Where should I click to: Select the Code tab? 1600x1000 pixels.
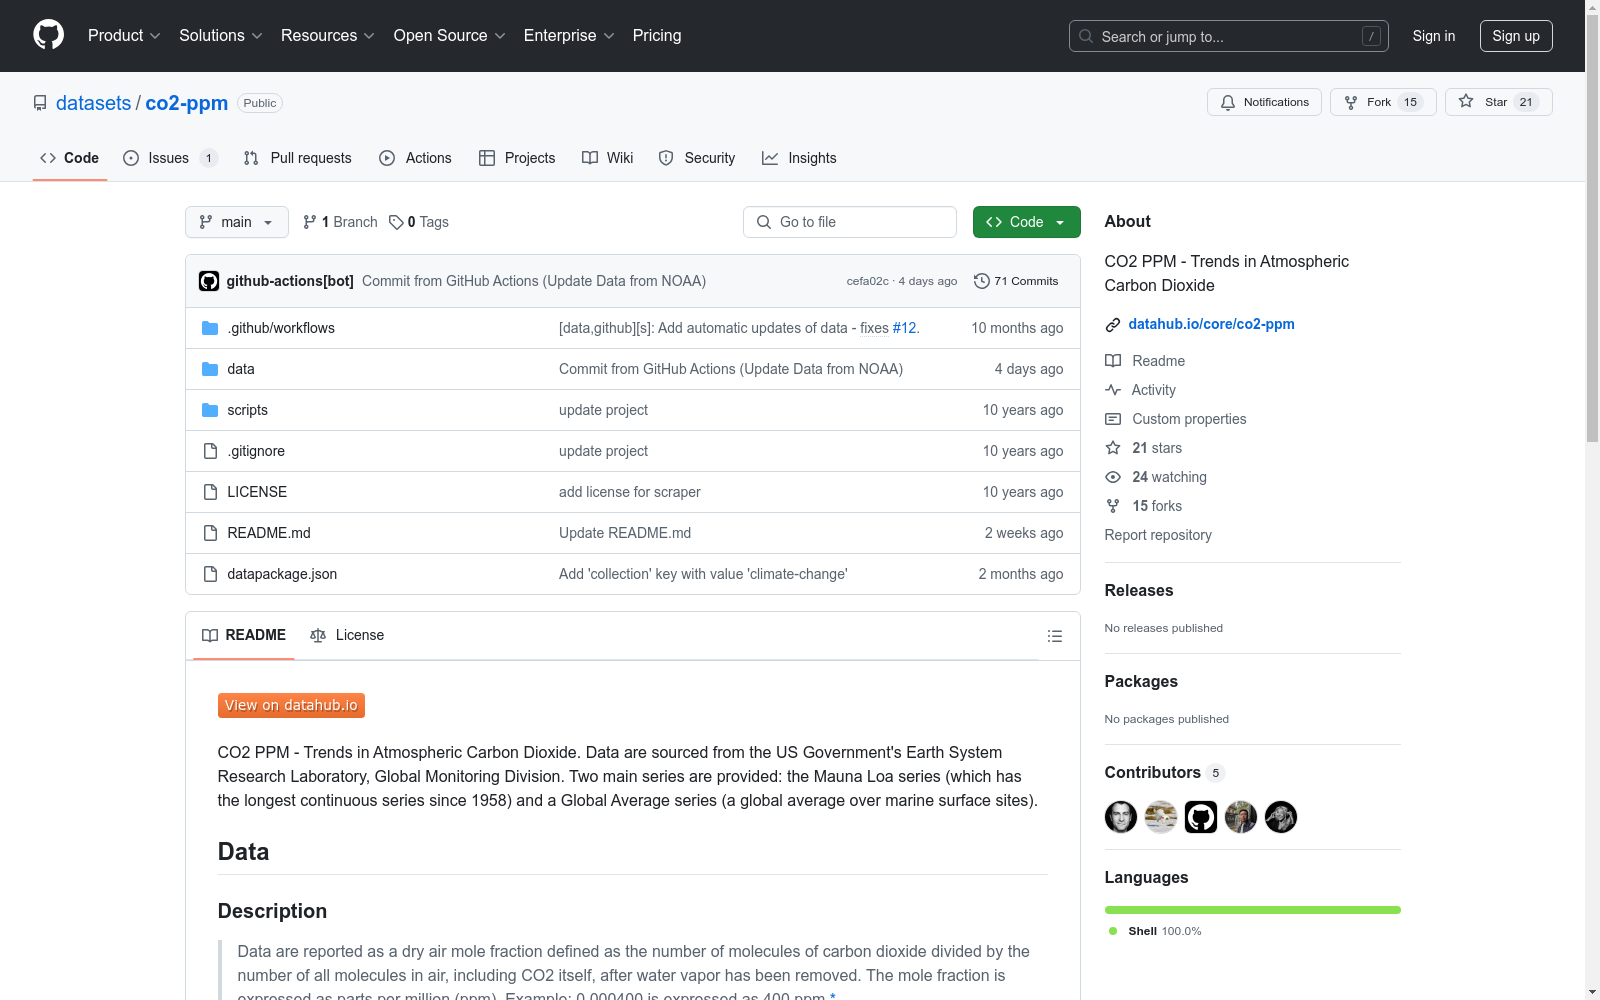[70, 158]
